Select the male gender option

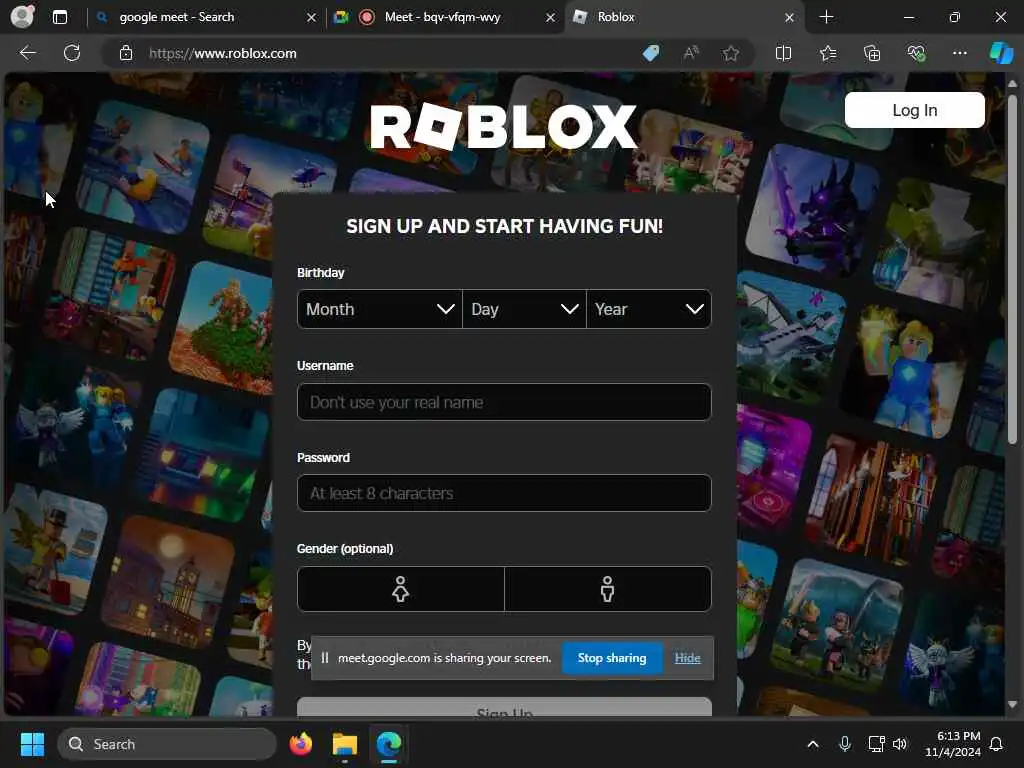tap(607, 589)
